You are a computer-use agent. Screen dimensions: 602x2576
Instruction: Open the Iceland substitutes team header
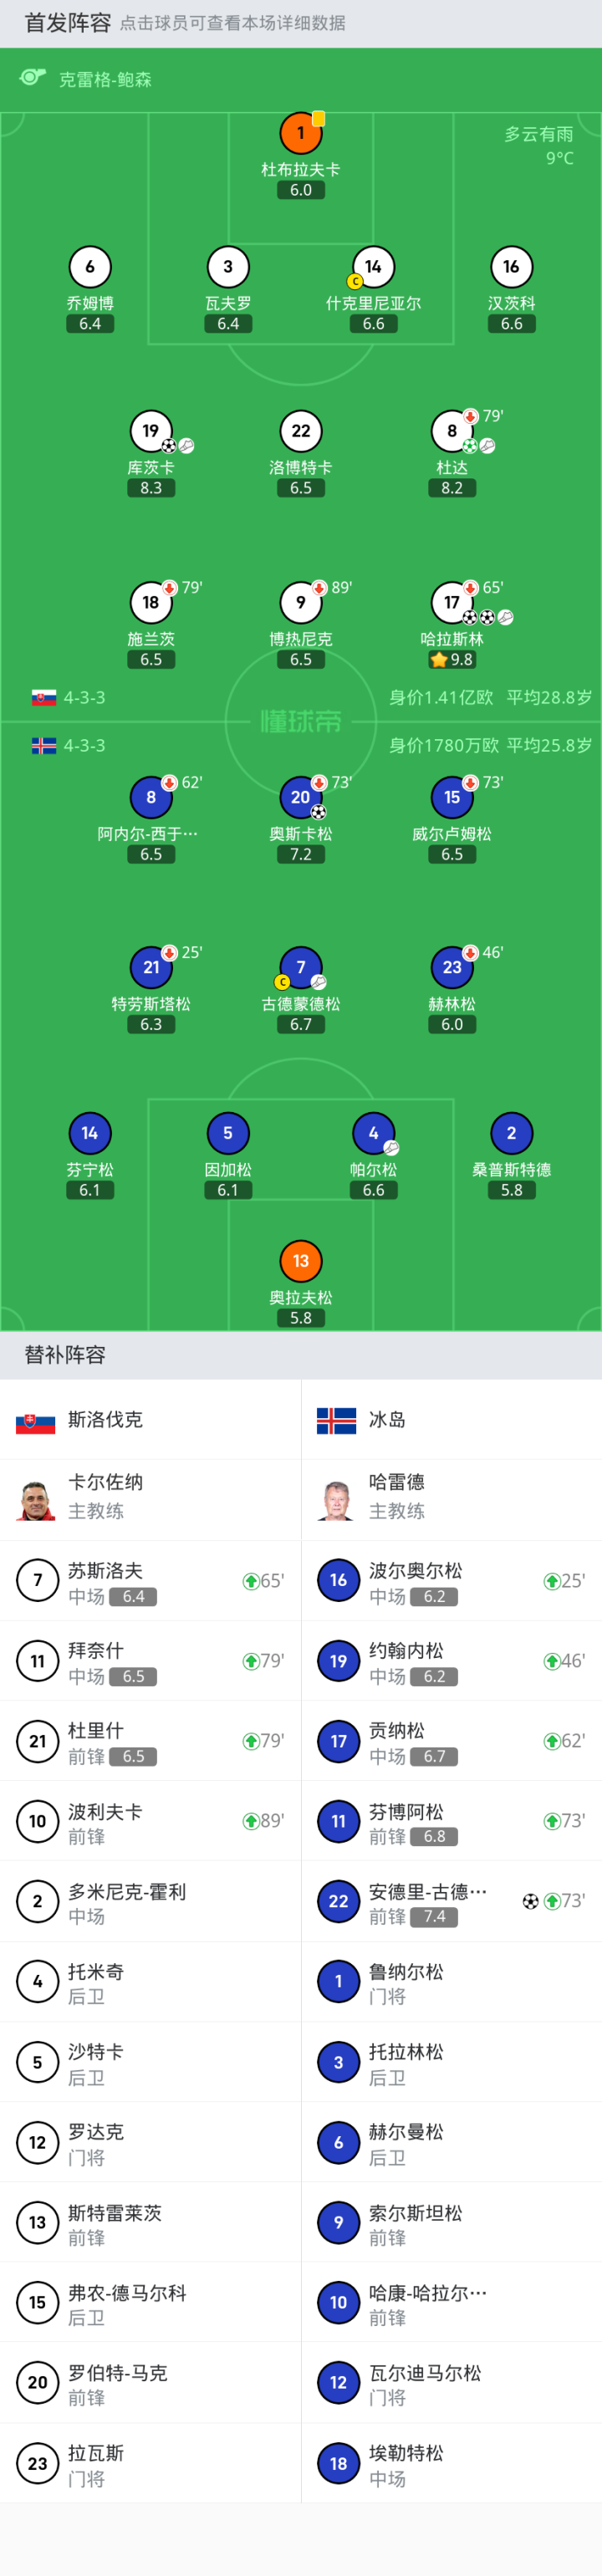pos(451,1419)
